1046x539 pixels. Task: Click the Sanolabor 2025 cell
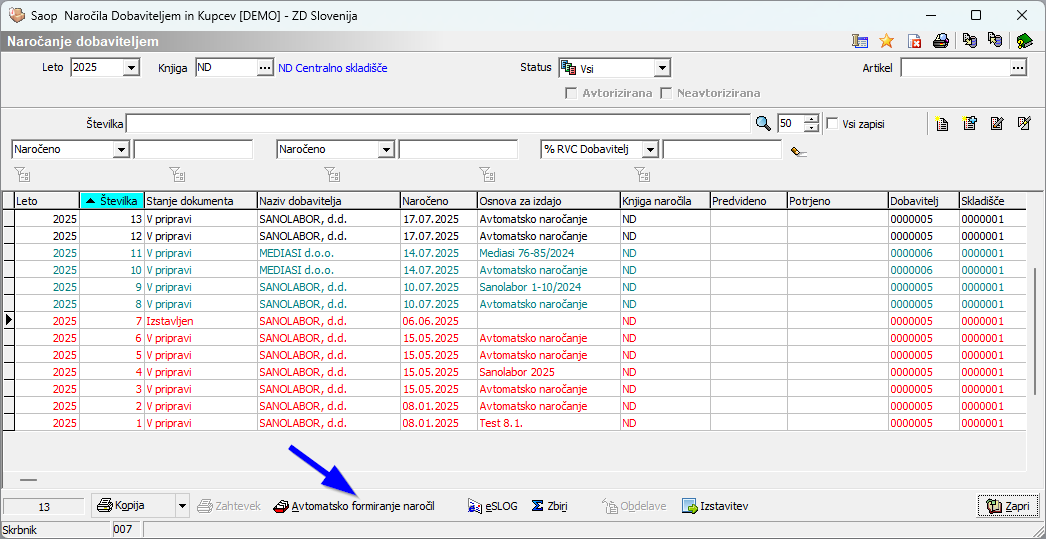(x=548, y=372)
